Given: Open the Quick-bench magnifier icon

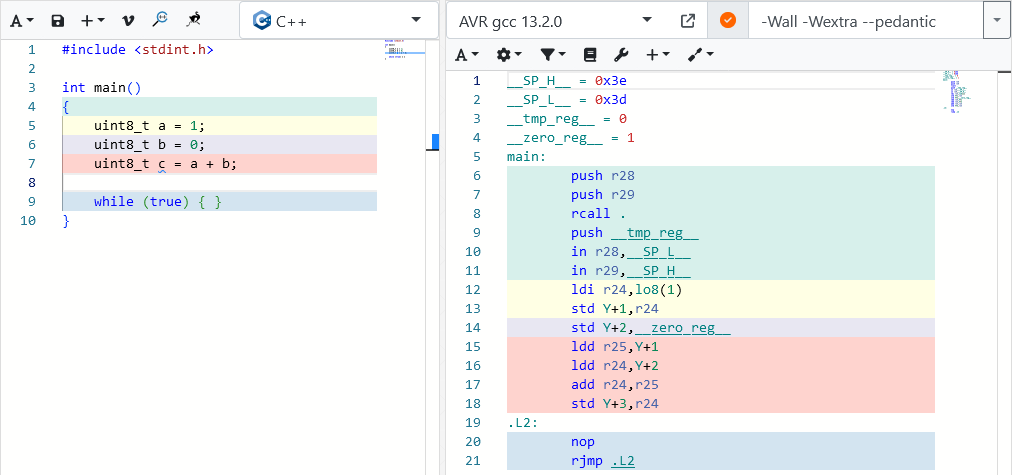Looking at the screenshot, I should coord(160,20).
